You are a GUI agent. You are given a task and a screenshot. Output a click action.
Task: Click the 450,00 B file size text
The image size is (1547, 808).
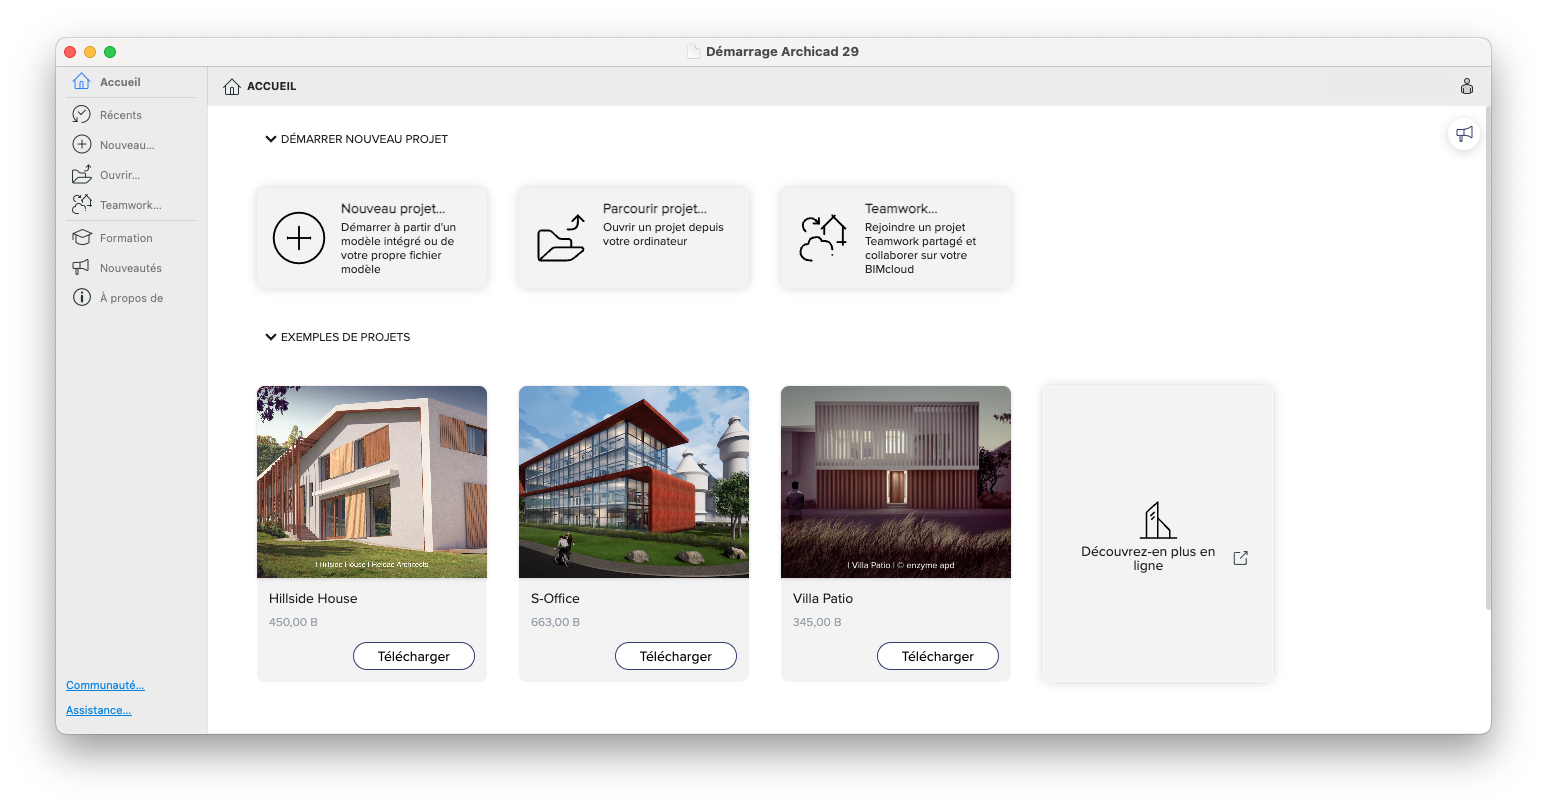point(293,622)
